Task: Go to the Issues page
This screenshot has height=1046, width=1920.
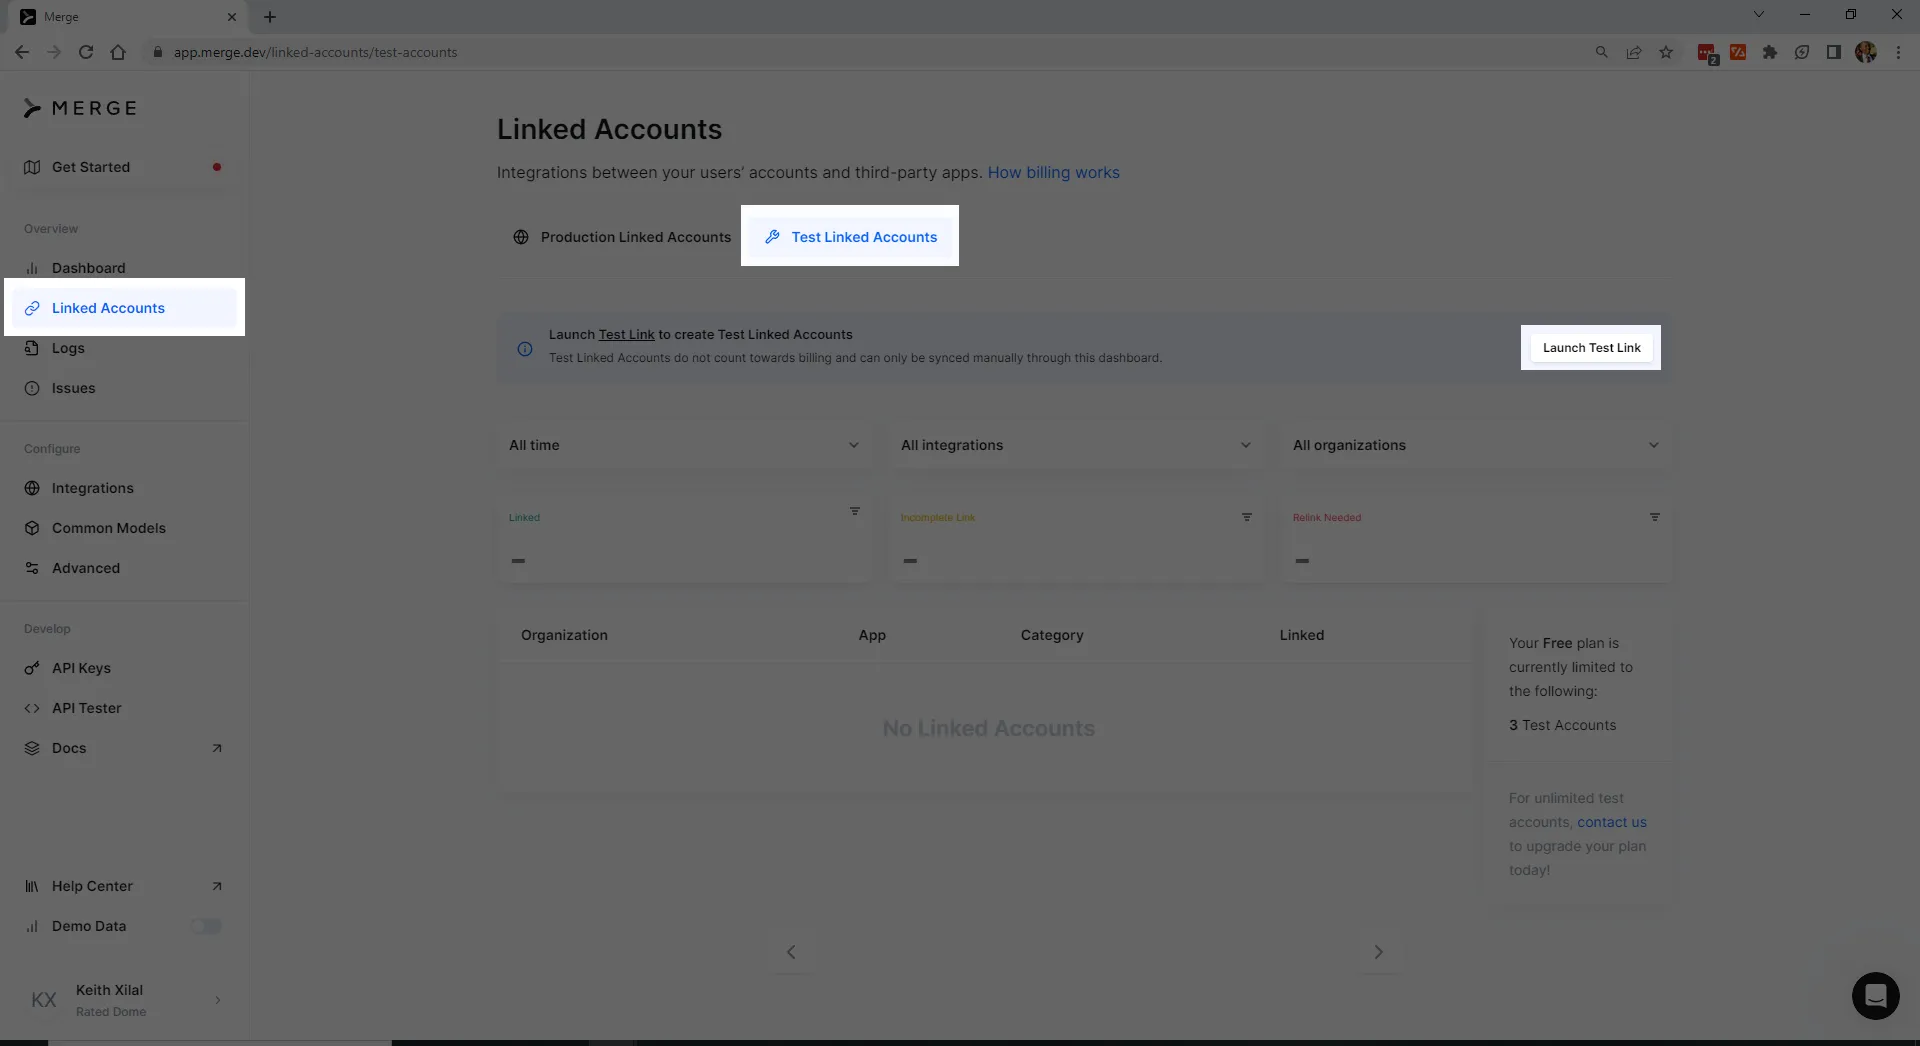Action: click(x=123, y=388)
